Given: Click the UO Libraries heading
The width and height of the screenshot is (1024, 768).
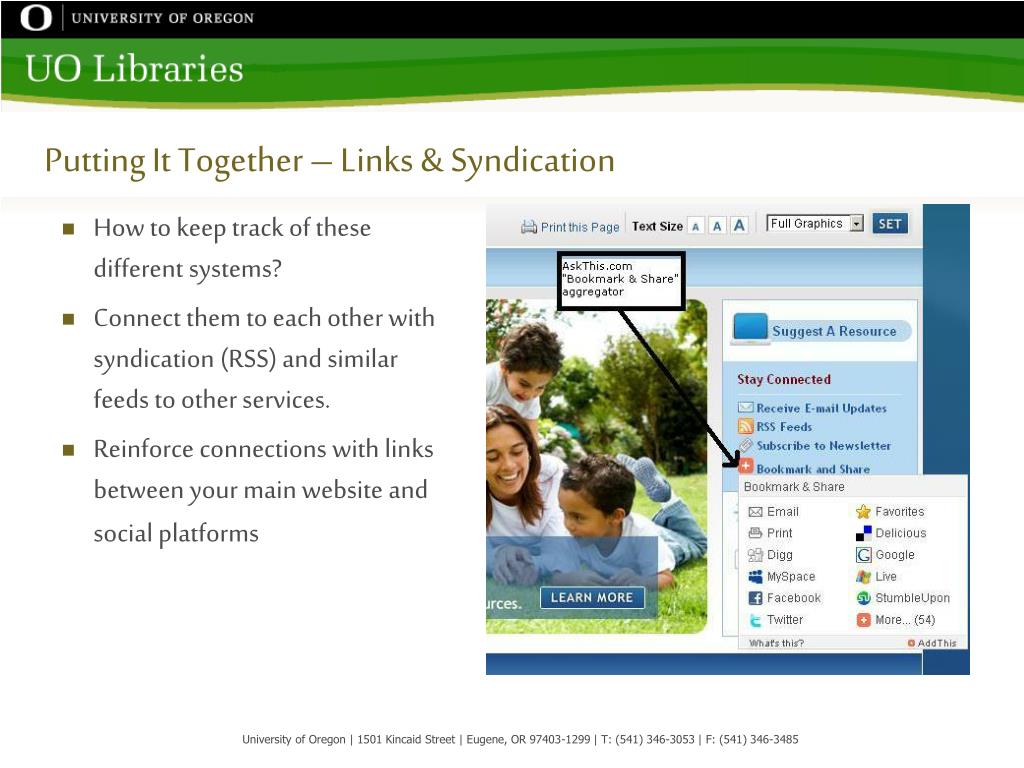Looking at the screenshot, I should pos(134,69).
